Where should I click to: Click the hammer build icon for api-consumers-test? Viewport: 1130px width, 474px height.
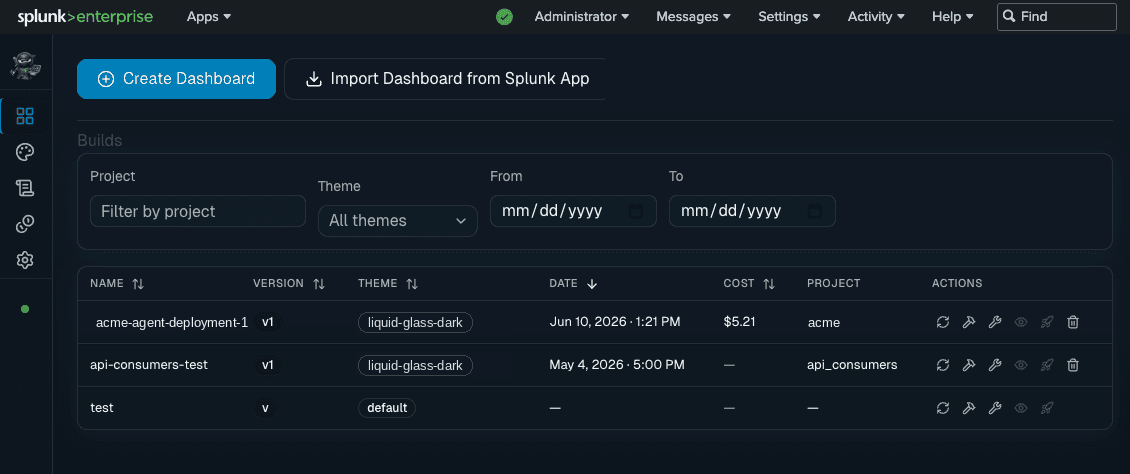point(969,365)
